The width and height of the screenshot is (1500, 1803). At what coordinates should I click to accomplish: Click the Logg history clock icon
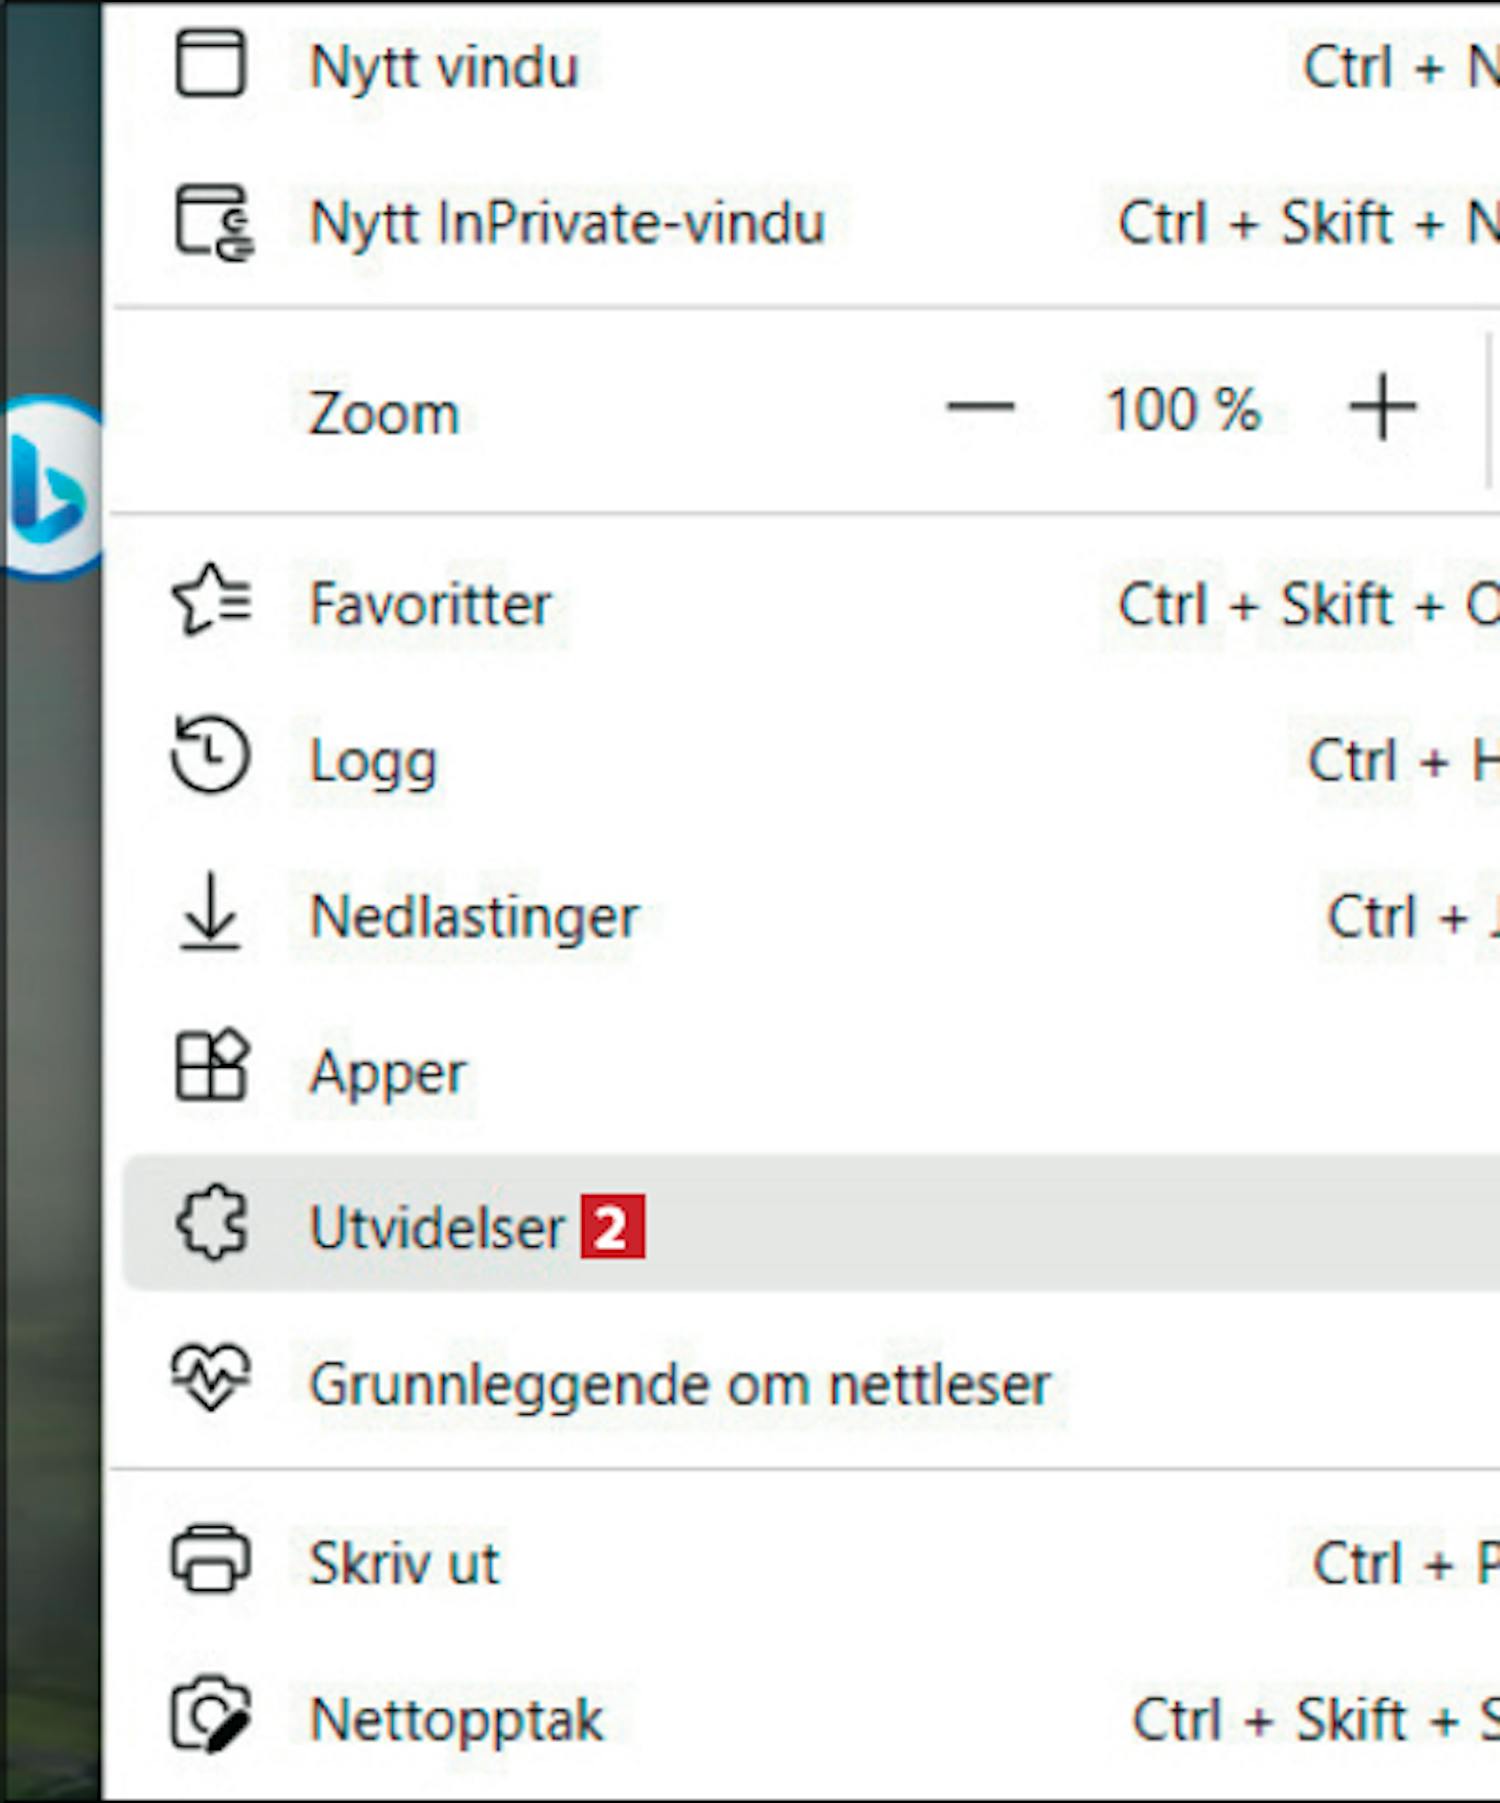[210, 756]
